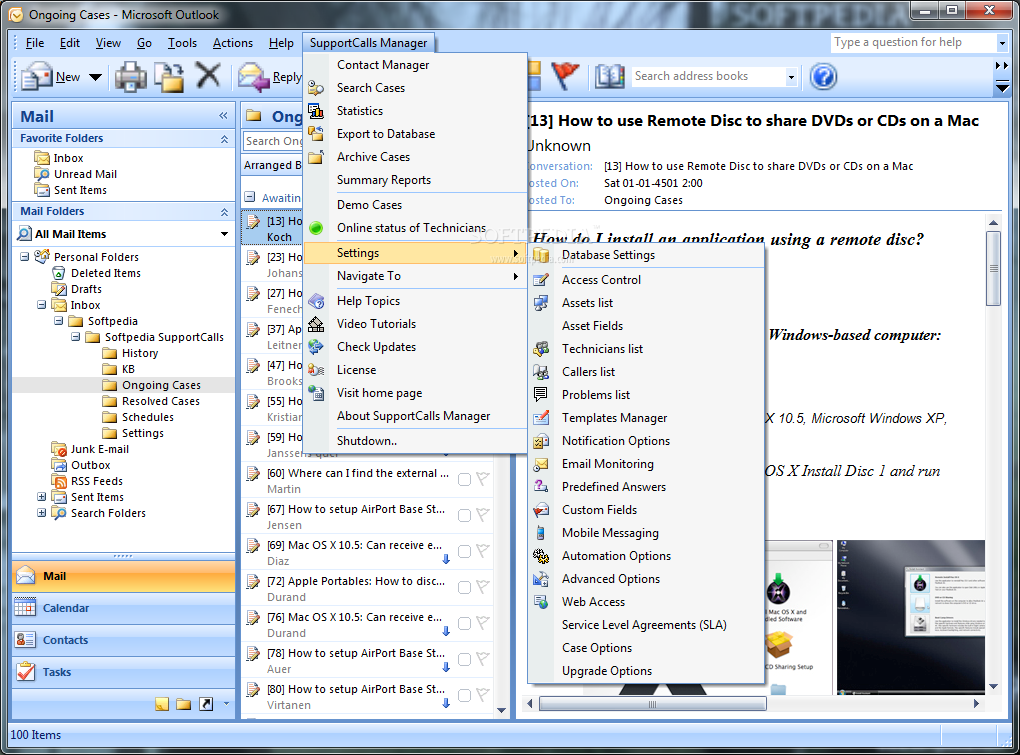Open the Resolved Cases folder
Screen dimensions: 1020x755
(x=161, y=401)
